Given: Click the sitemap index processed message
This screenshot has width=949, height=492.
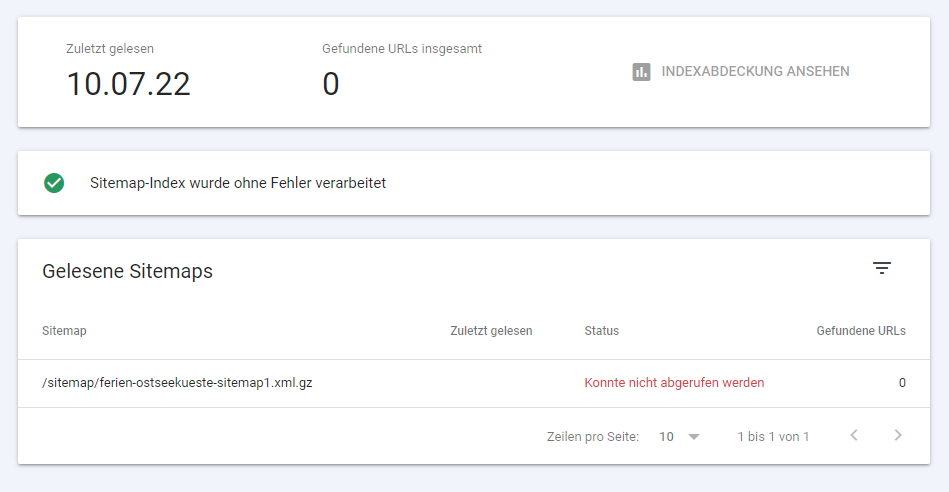Looking at the screenshot, I should pos(238,183).
